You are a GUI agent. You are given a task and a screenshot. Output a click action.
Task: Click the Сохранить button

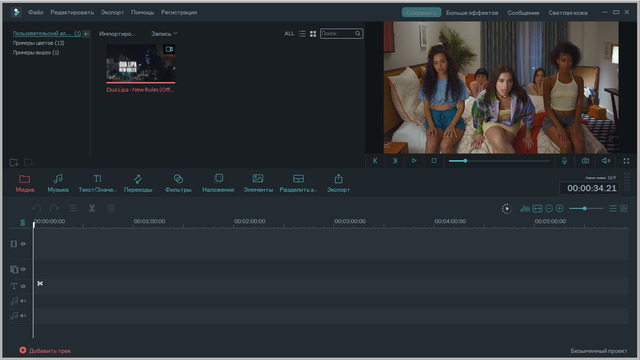(421, 13)
